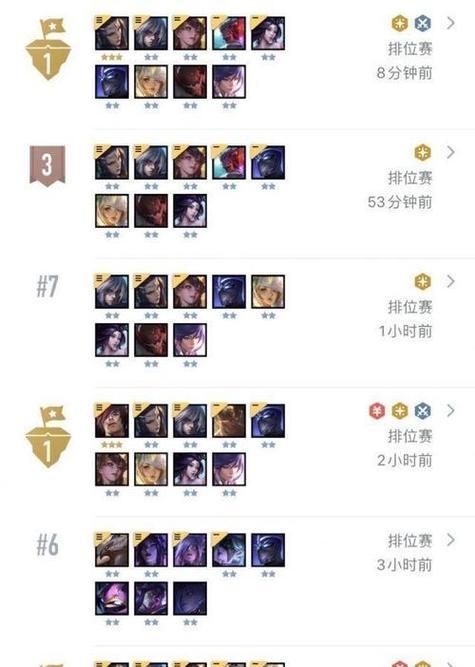
Task: Open the 3小时前 match details chevron
Action: [x=451, y=540]
